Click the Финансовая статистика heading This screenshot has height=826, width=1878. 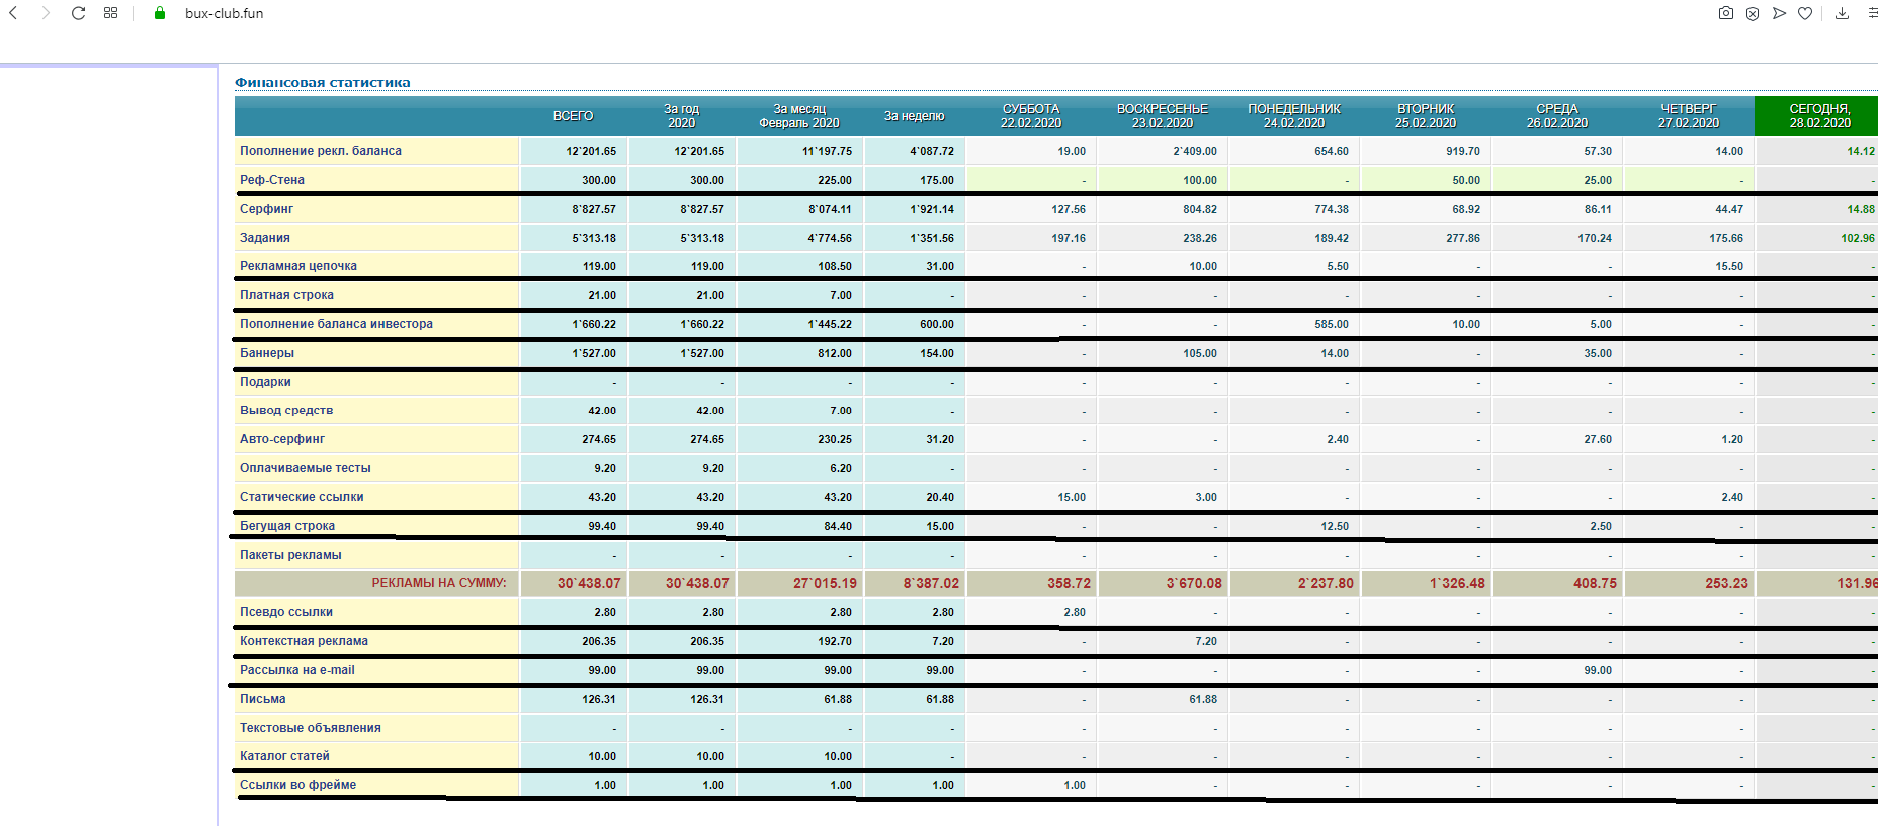(323, 83)
